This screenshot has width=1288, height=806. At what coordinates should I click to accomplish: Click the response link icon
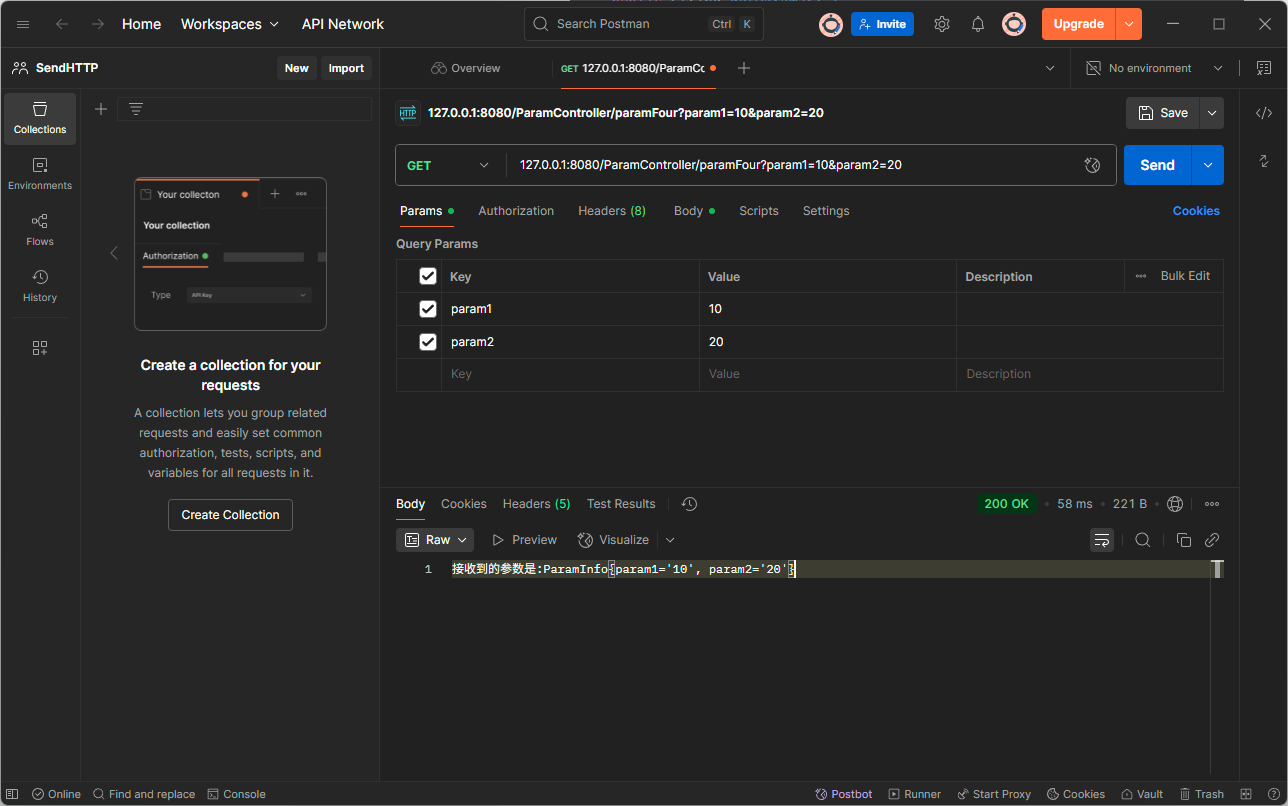coord(1212,540)
